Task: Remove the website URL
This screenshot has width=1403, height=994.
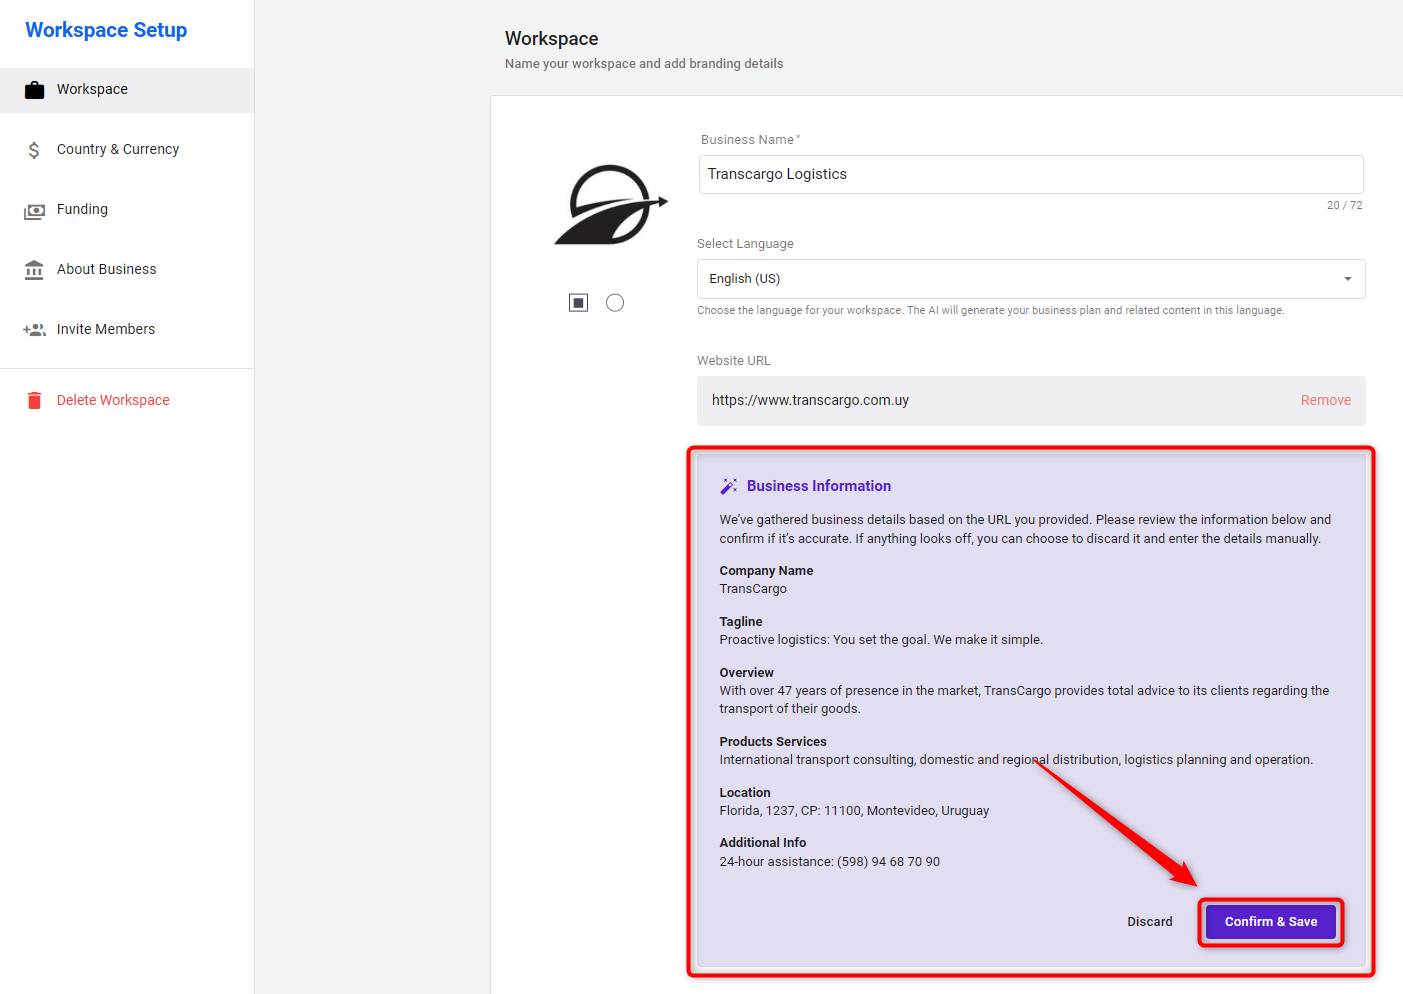Action: 1325,400
